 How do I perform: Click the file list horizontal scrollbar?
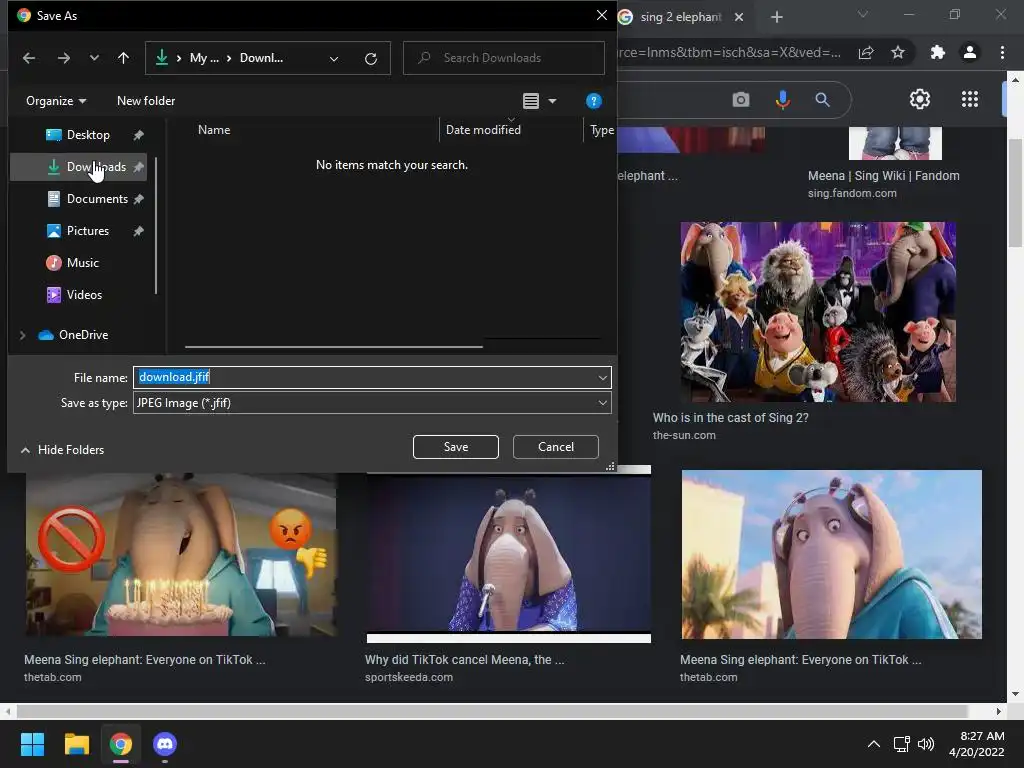pyautogui.click(x=334, y=346)
